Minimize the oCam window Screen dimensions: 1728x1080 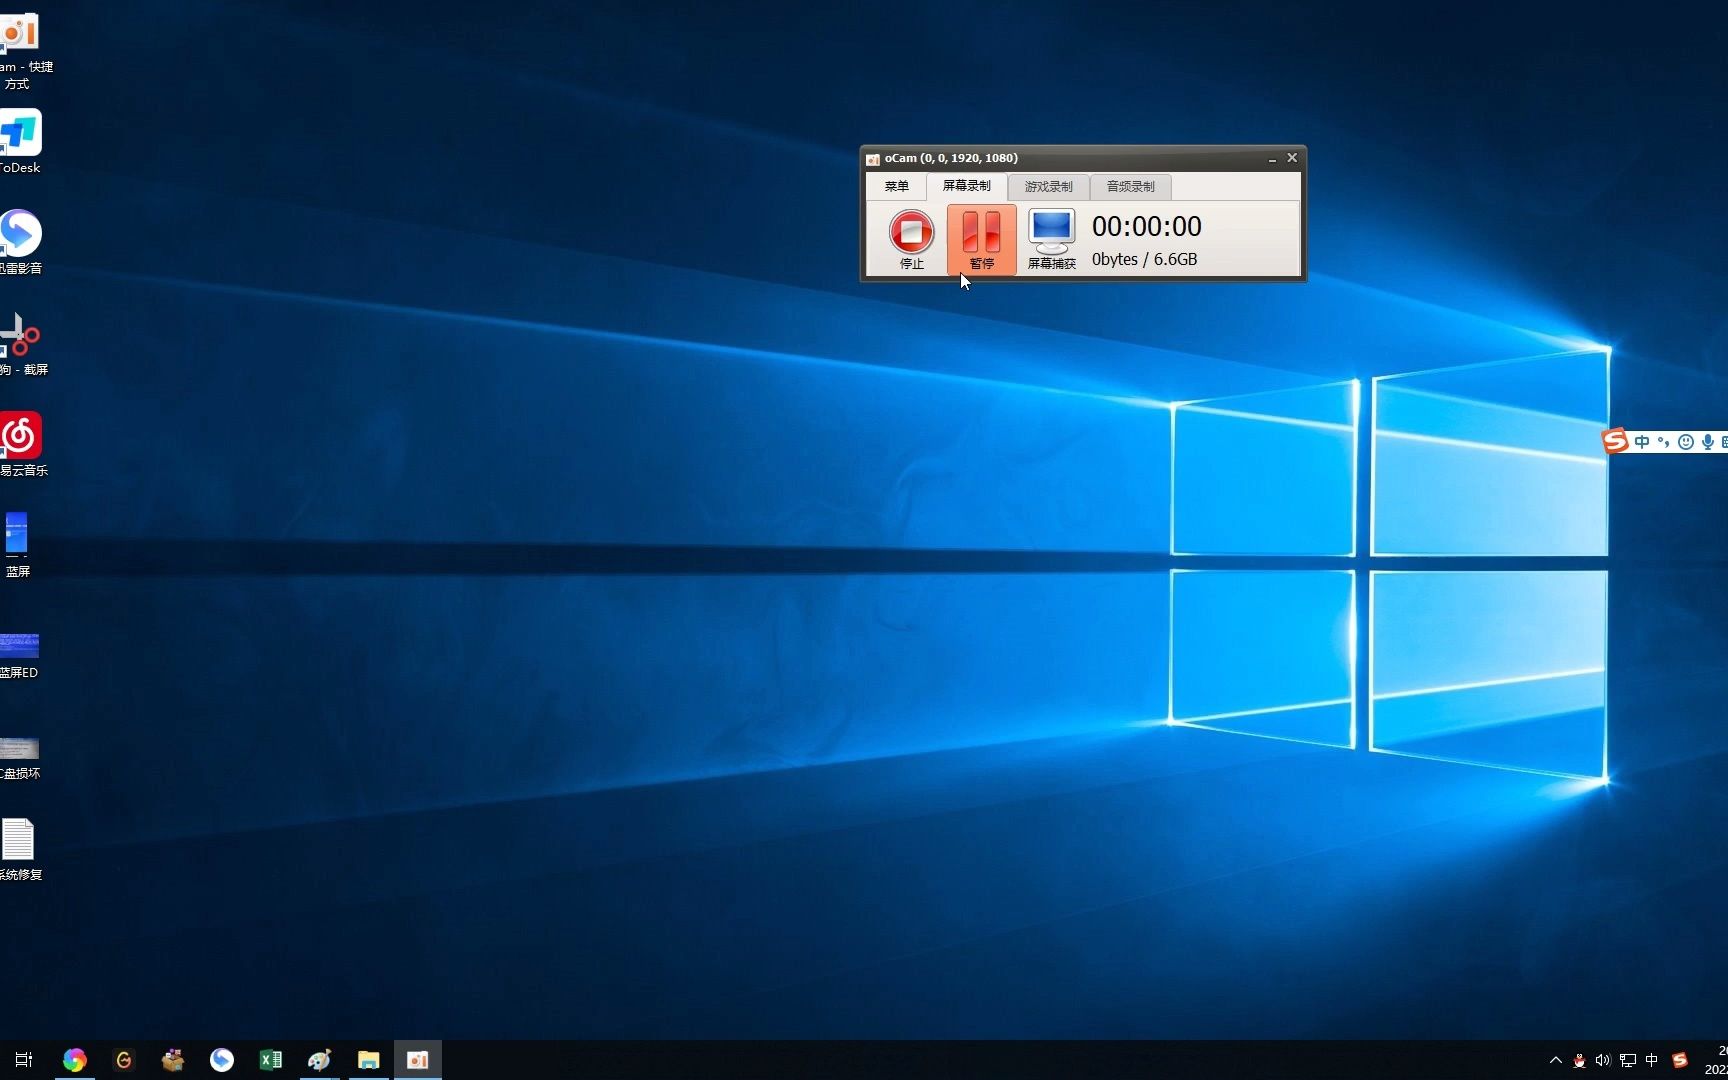[1272, 158]
